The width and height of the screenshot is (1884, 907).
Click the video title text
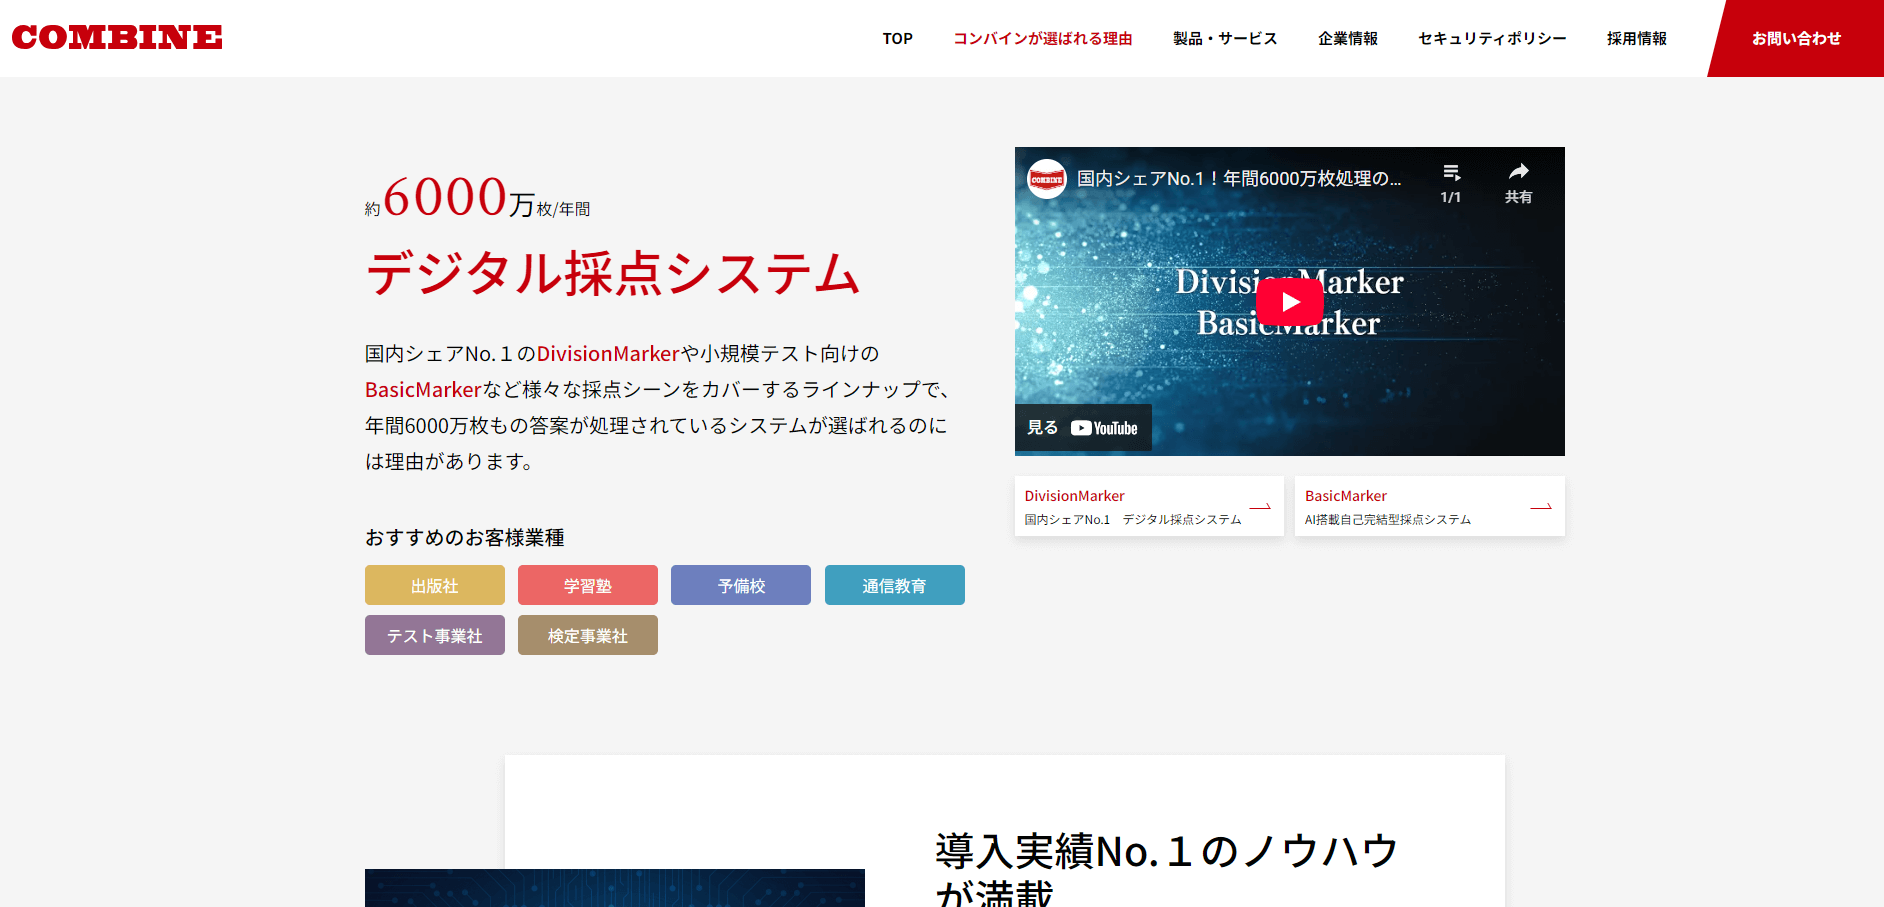coord(1239,179)
